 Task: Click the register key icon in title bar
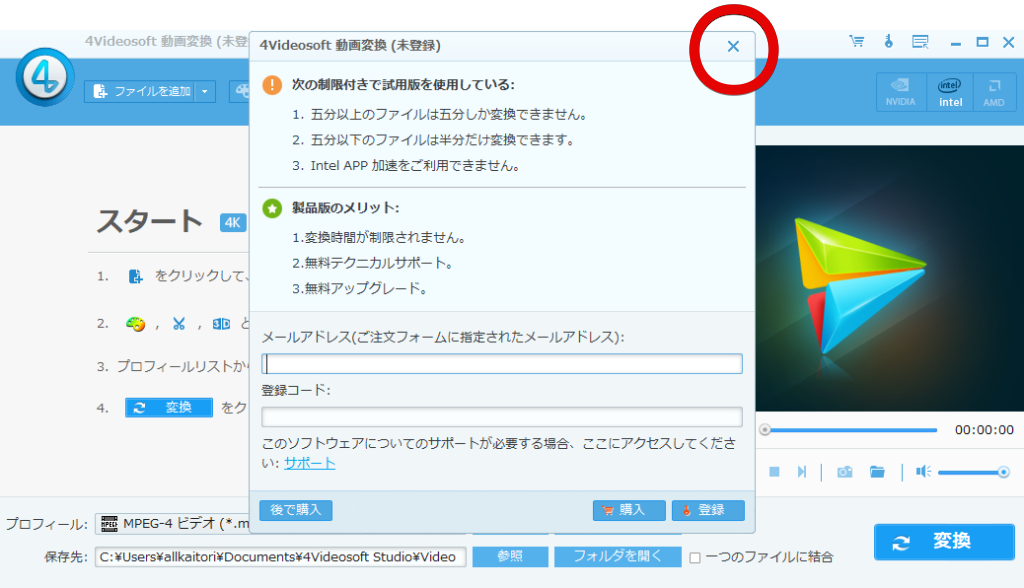[x=888, y=42]
